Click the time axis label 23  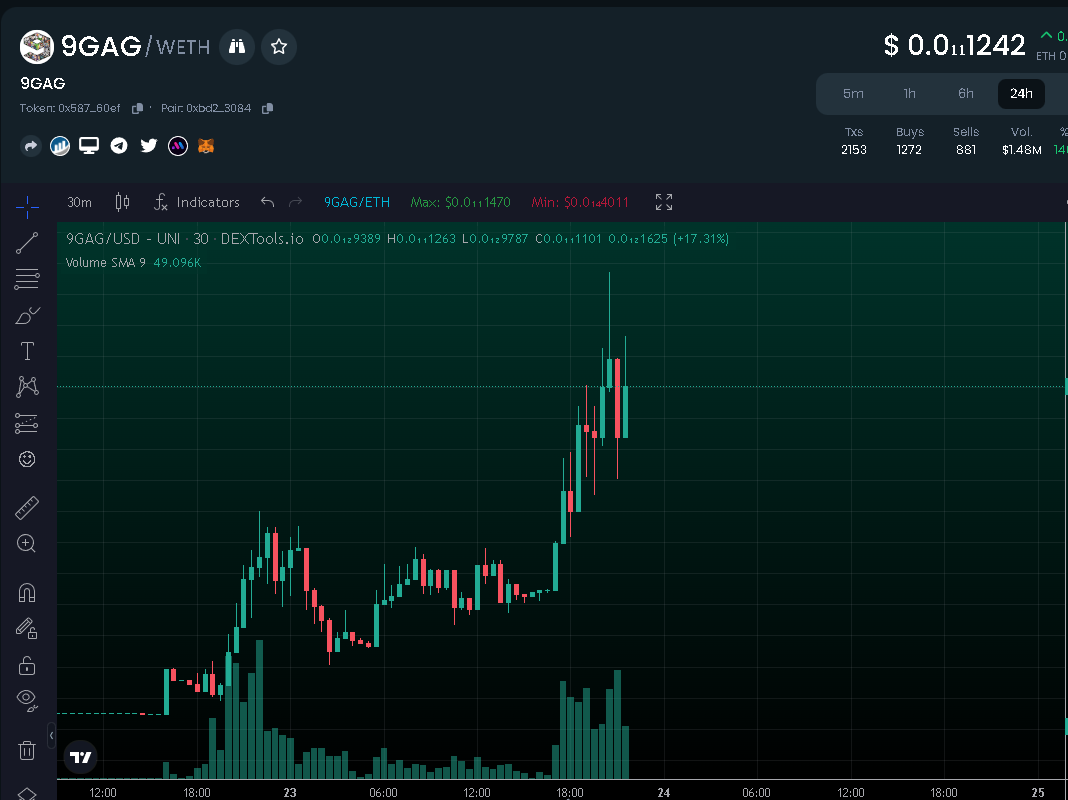pos(290,793)
